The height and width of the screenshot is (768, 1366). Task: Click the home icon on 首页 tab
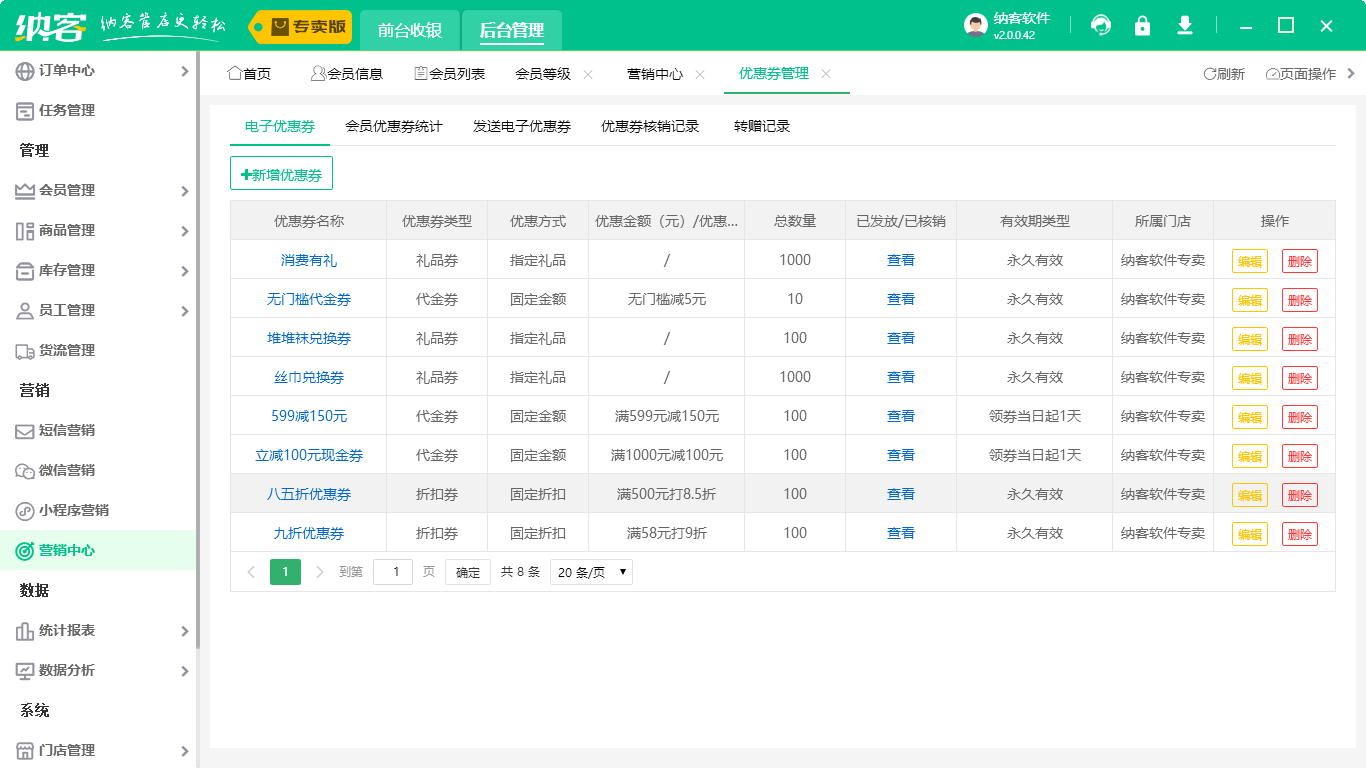click(235, 73)
